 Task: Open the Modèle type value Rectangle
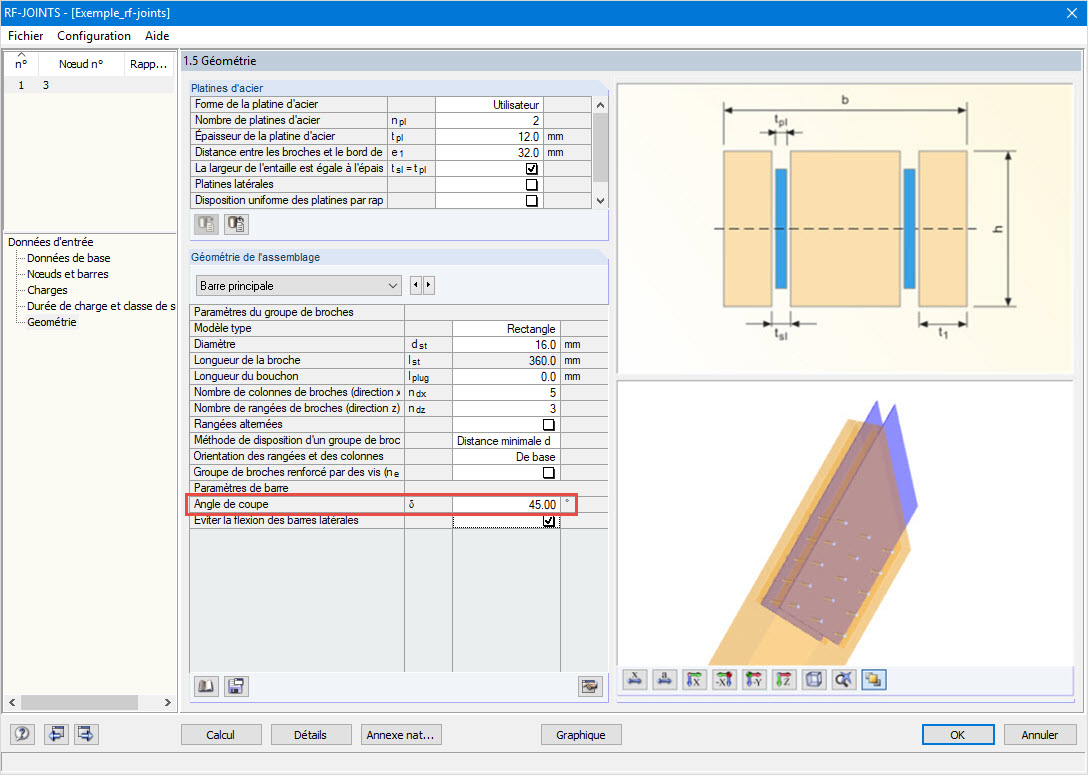click(x=506, y=329)
